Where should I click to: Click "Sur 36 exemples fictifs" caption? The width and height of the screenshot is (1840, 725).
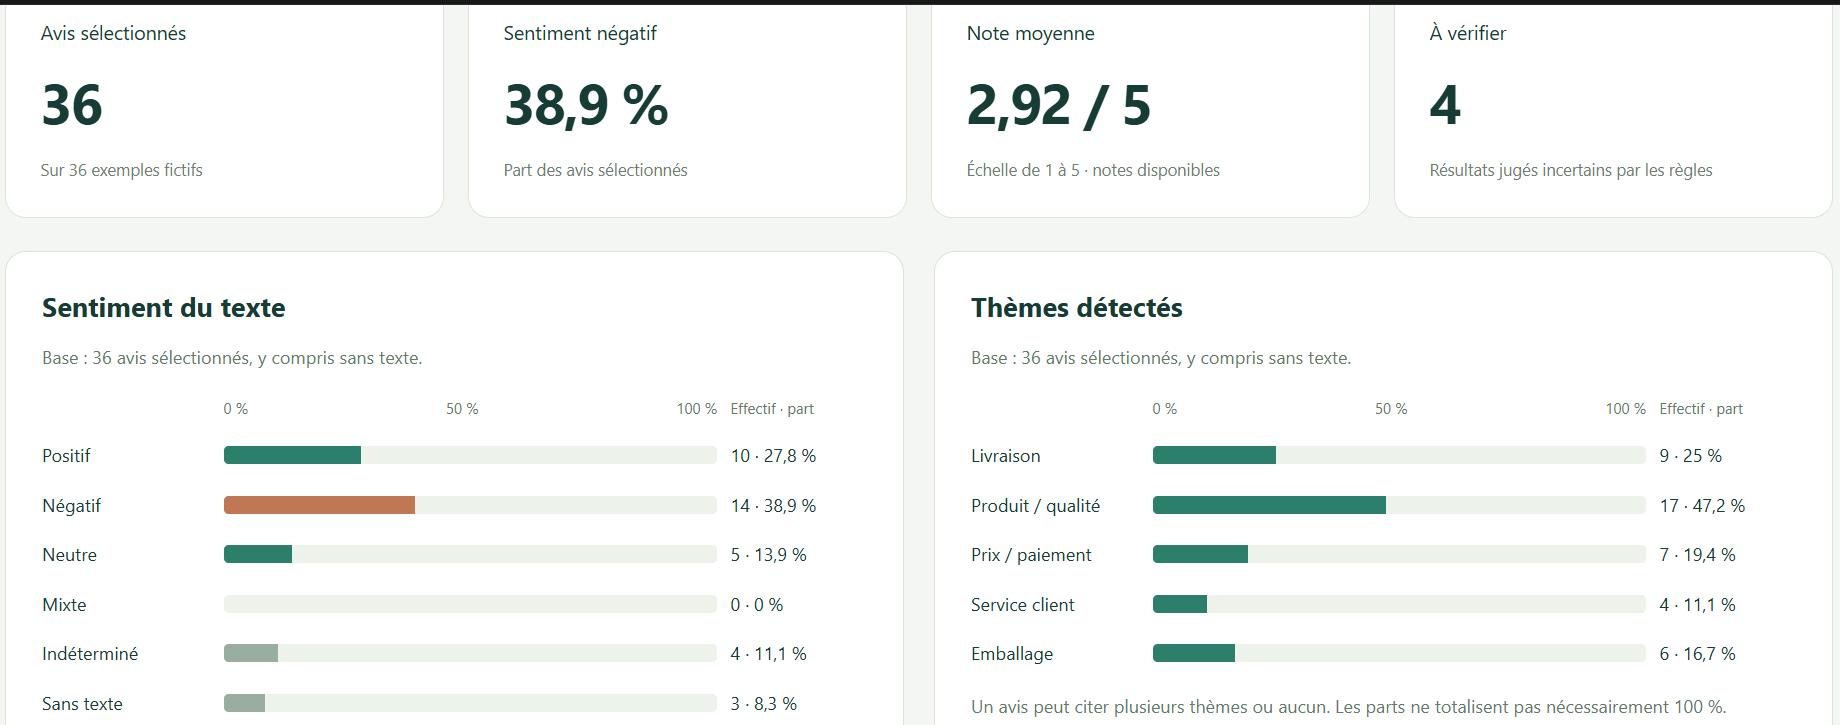[121, 170]
